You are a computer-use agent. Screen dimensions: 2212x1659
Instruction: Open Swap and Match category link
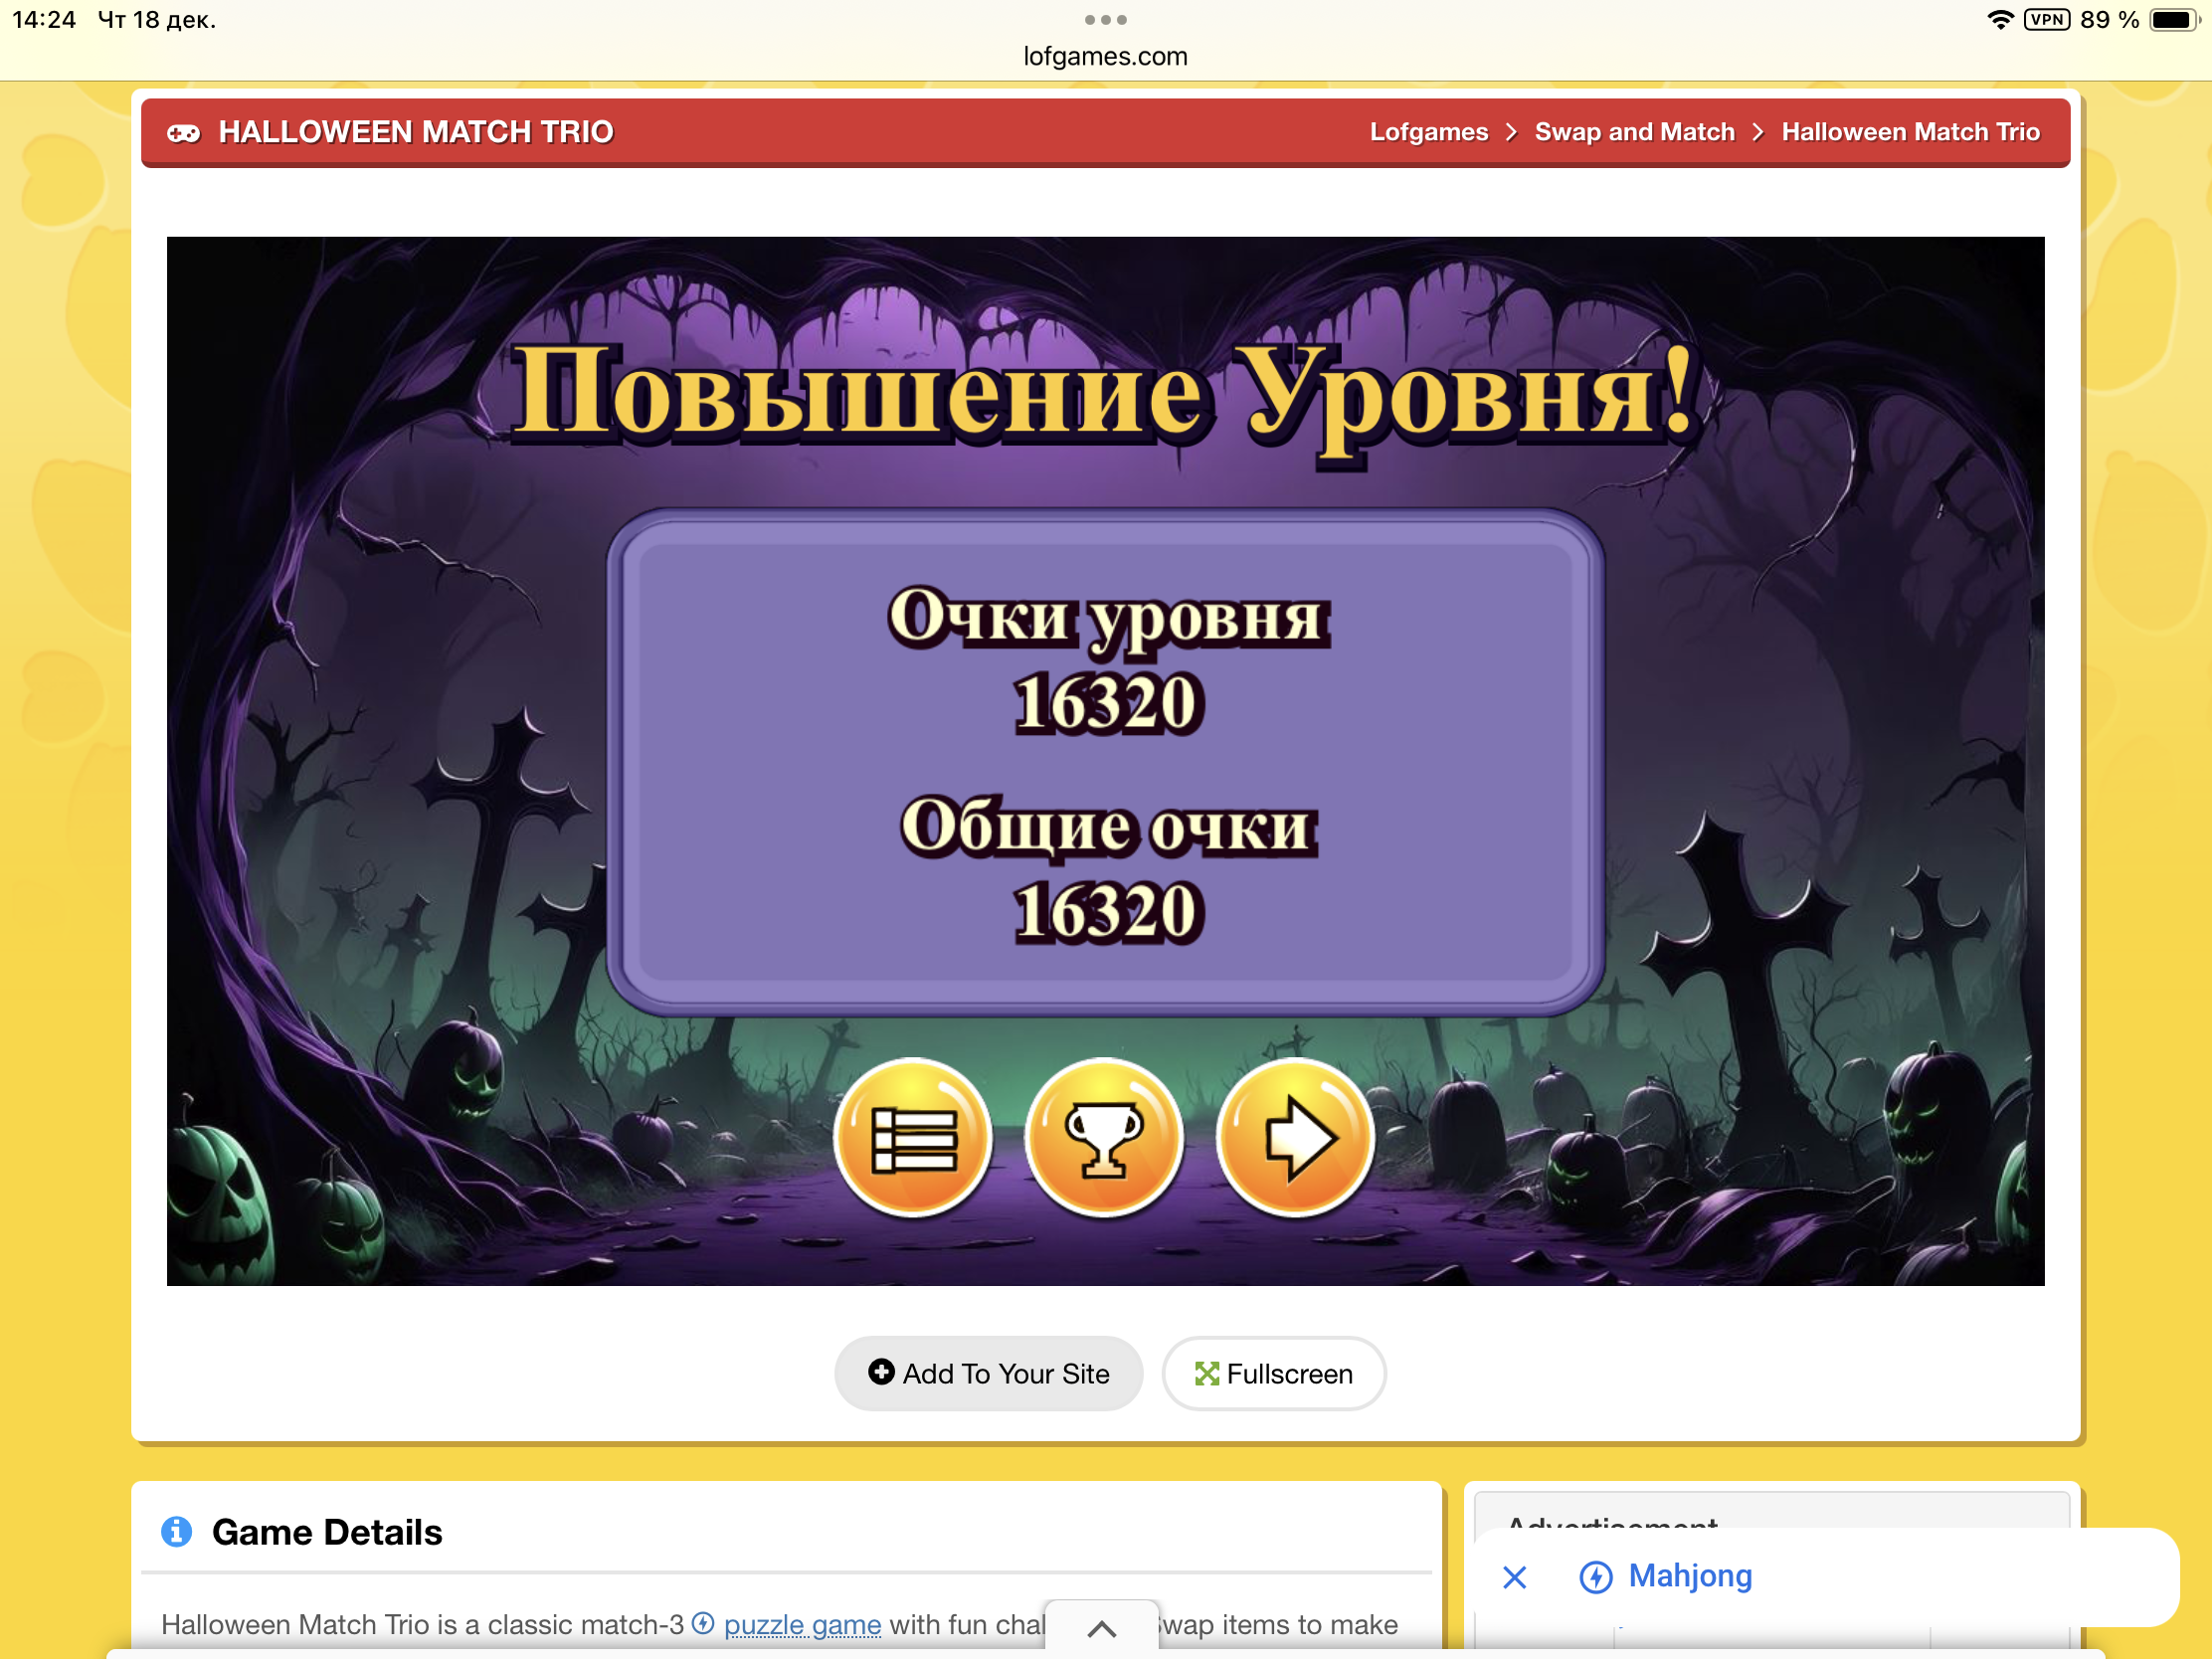click(x=1634, y=132)
